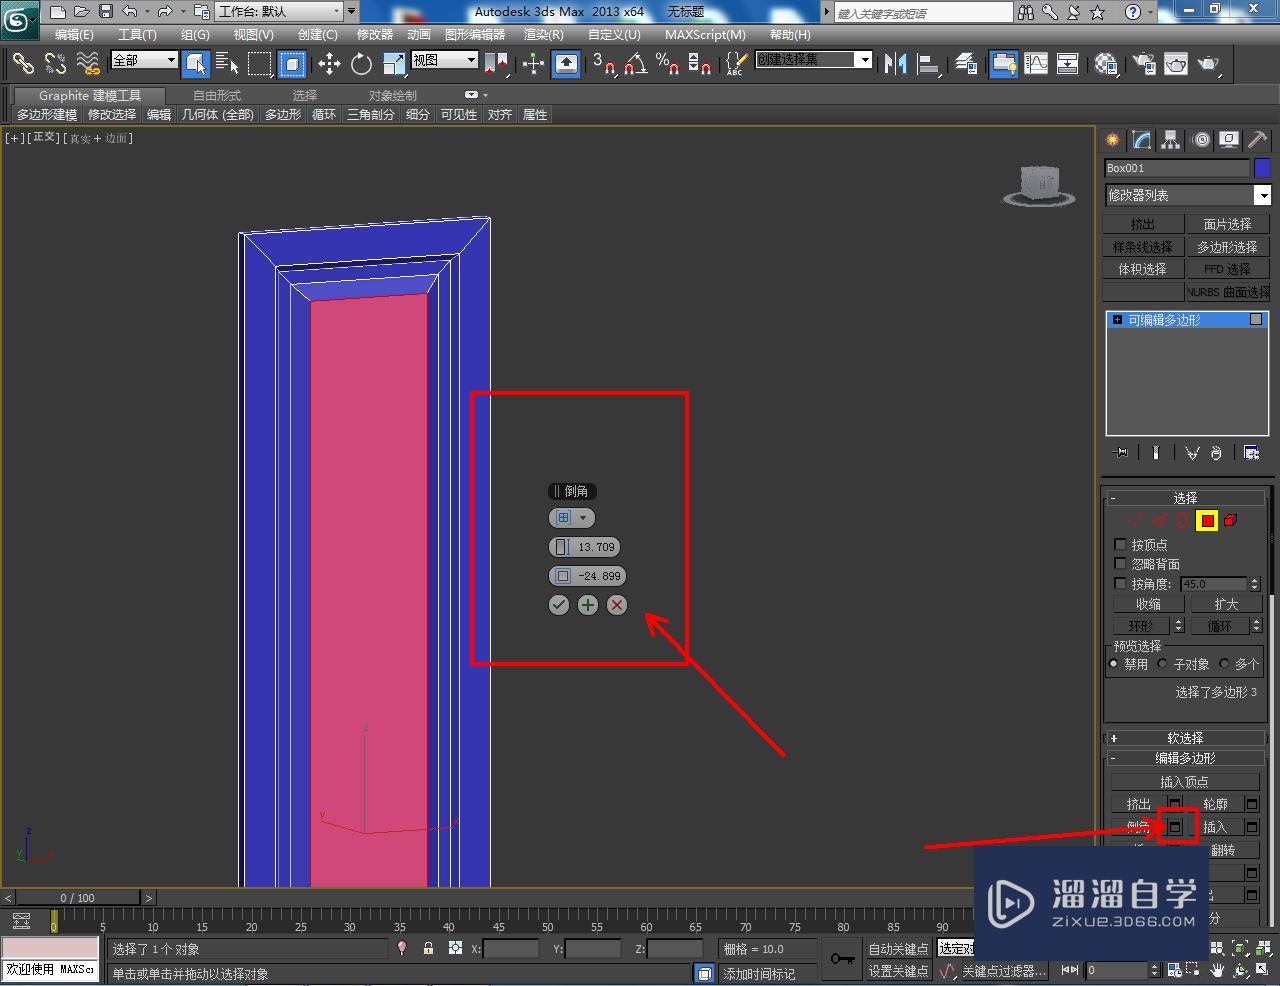
Task: Open Rendered Frame Window
Action: pos(1176,64)
